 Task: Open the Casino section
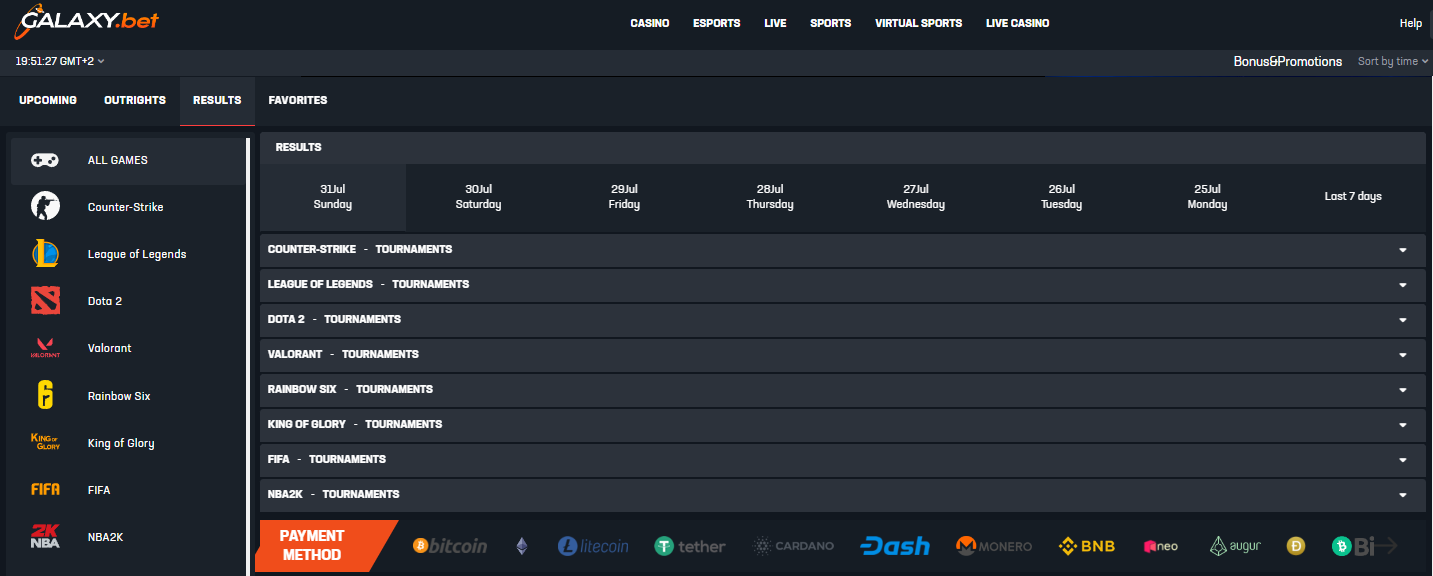[x=650, y=23]
